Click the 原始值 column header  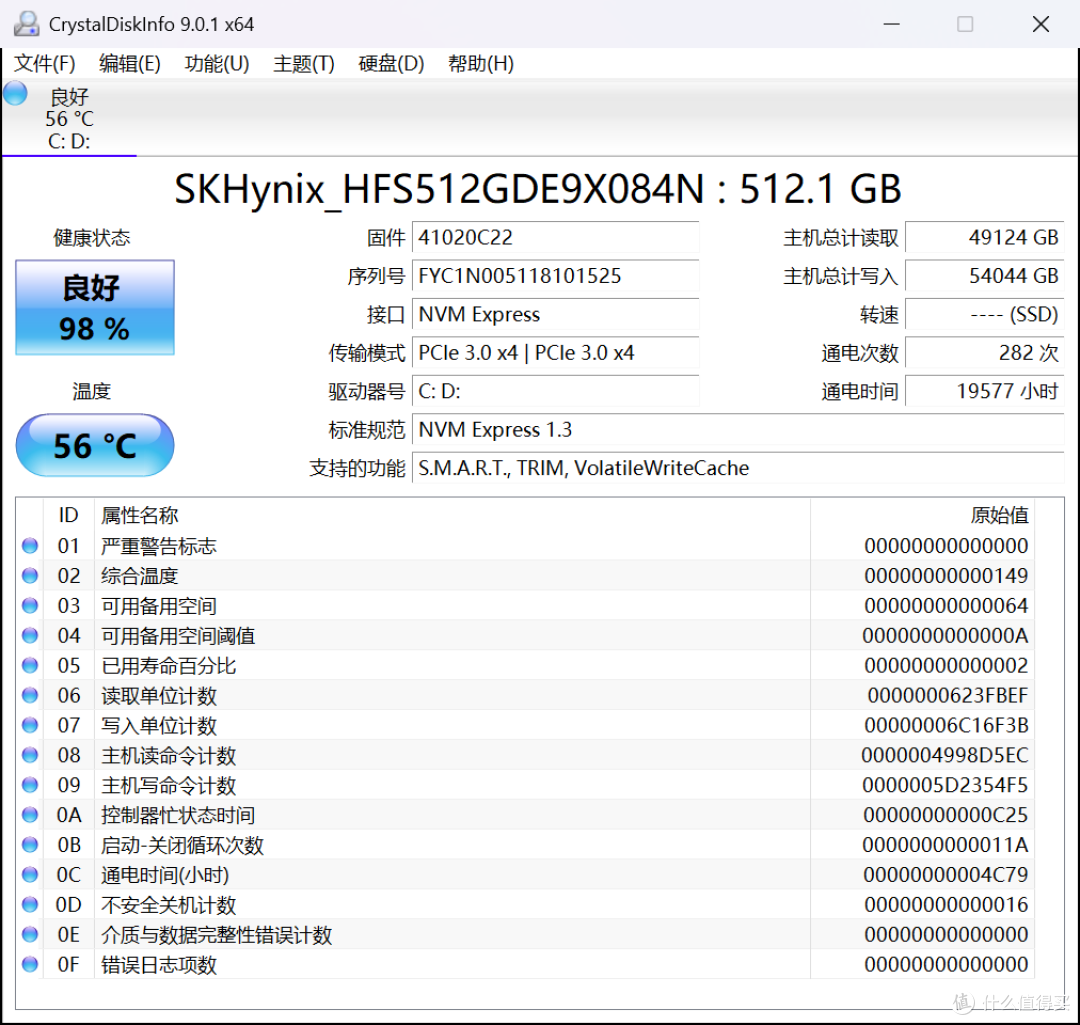click(922, 515)
